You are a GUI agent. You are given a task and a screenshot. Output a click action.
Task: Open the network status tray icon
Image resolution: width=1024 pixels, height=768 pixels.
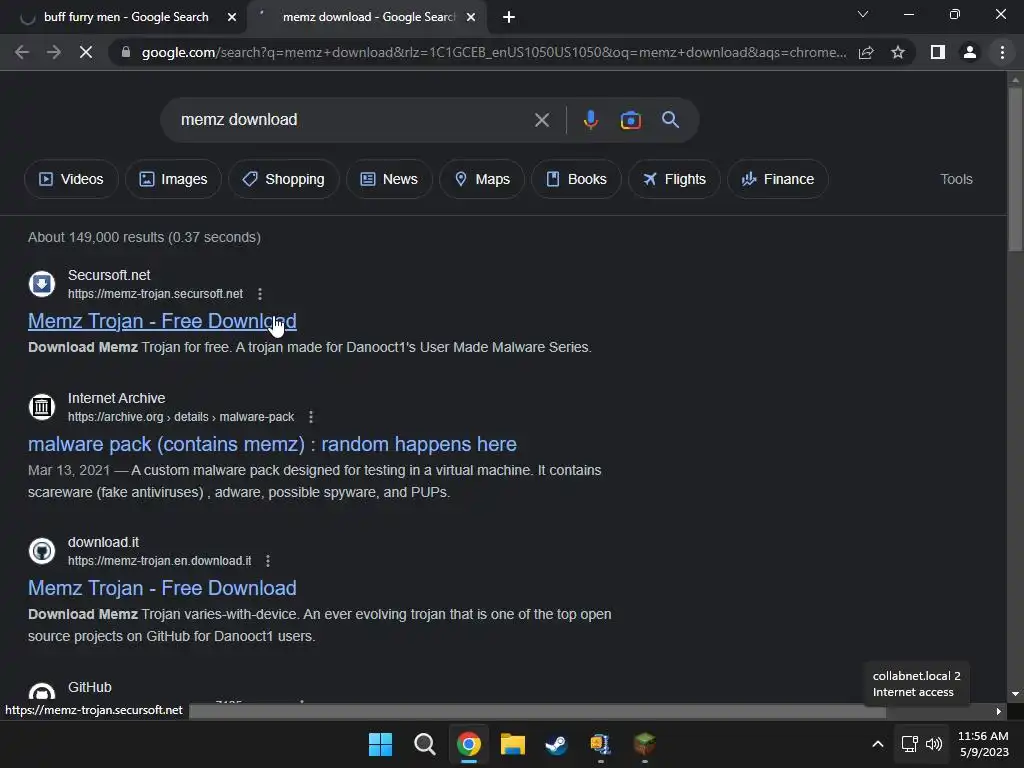pyautogui.click(x=909, y=744)
